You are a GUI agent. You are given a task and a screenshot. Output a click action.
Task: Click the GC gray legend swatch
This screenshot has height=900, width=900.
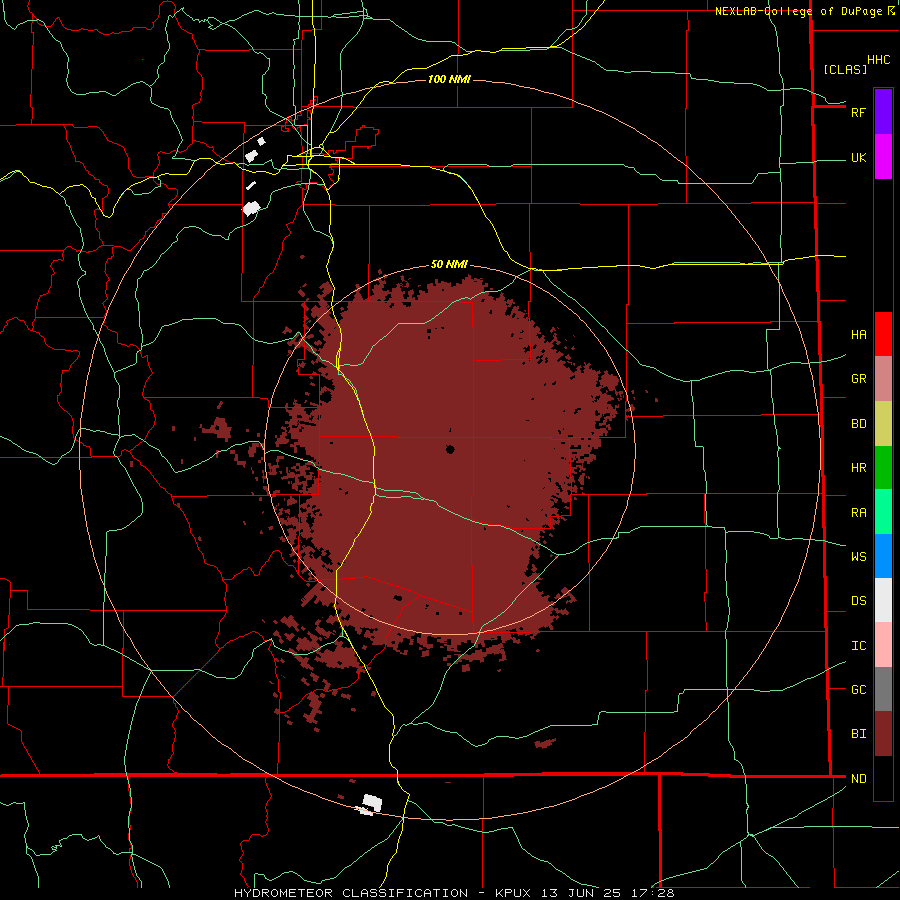(x=883, y=689)
